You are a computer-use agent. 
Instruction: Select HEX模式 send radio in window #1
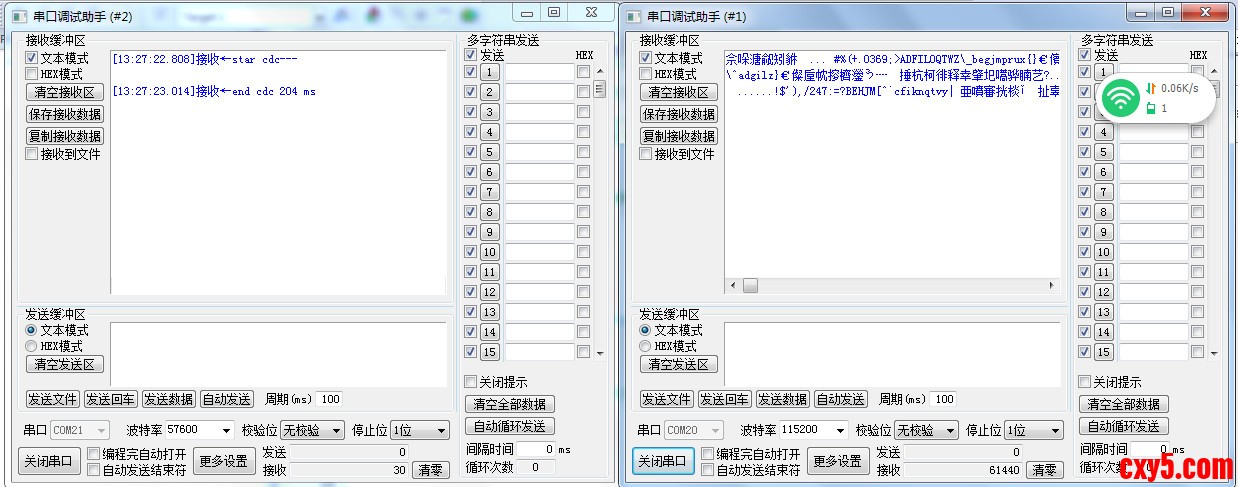point(645,346)
